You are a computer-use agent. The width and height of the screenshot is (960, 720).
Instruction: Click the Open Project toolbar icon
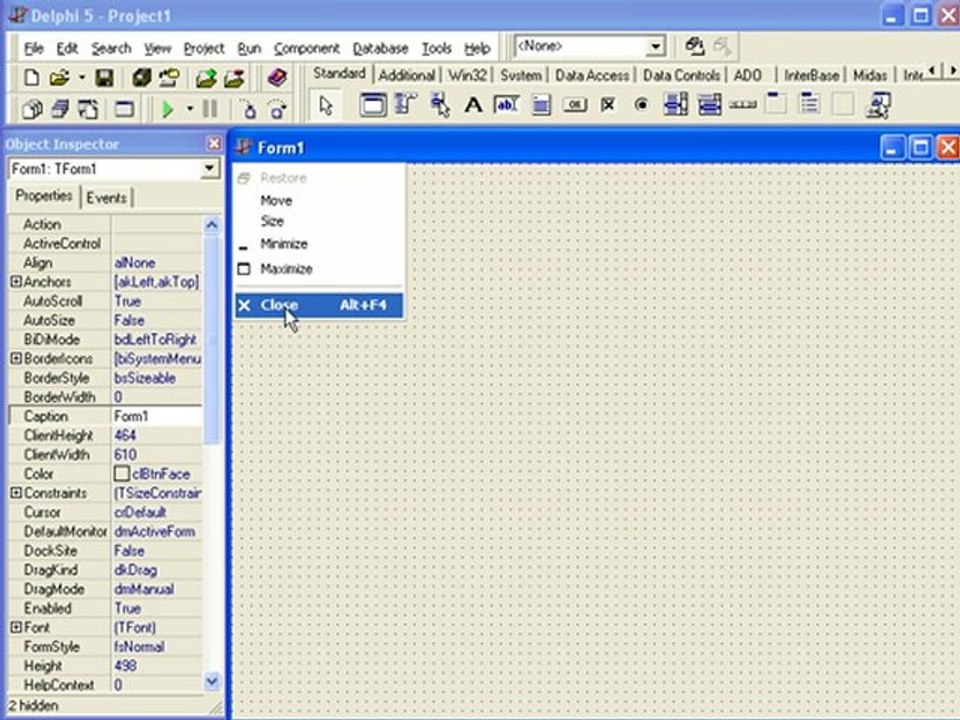(169, 78)
